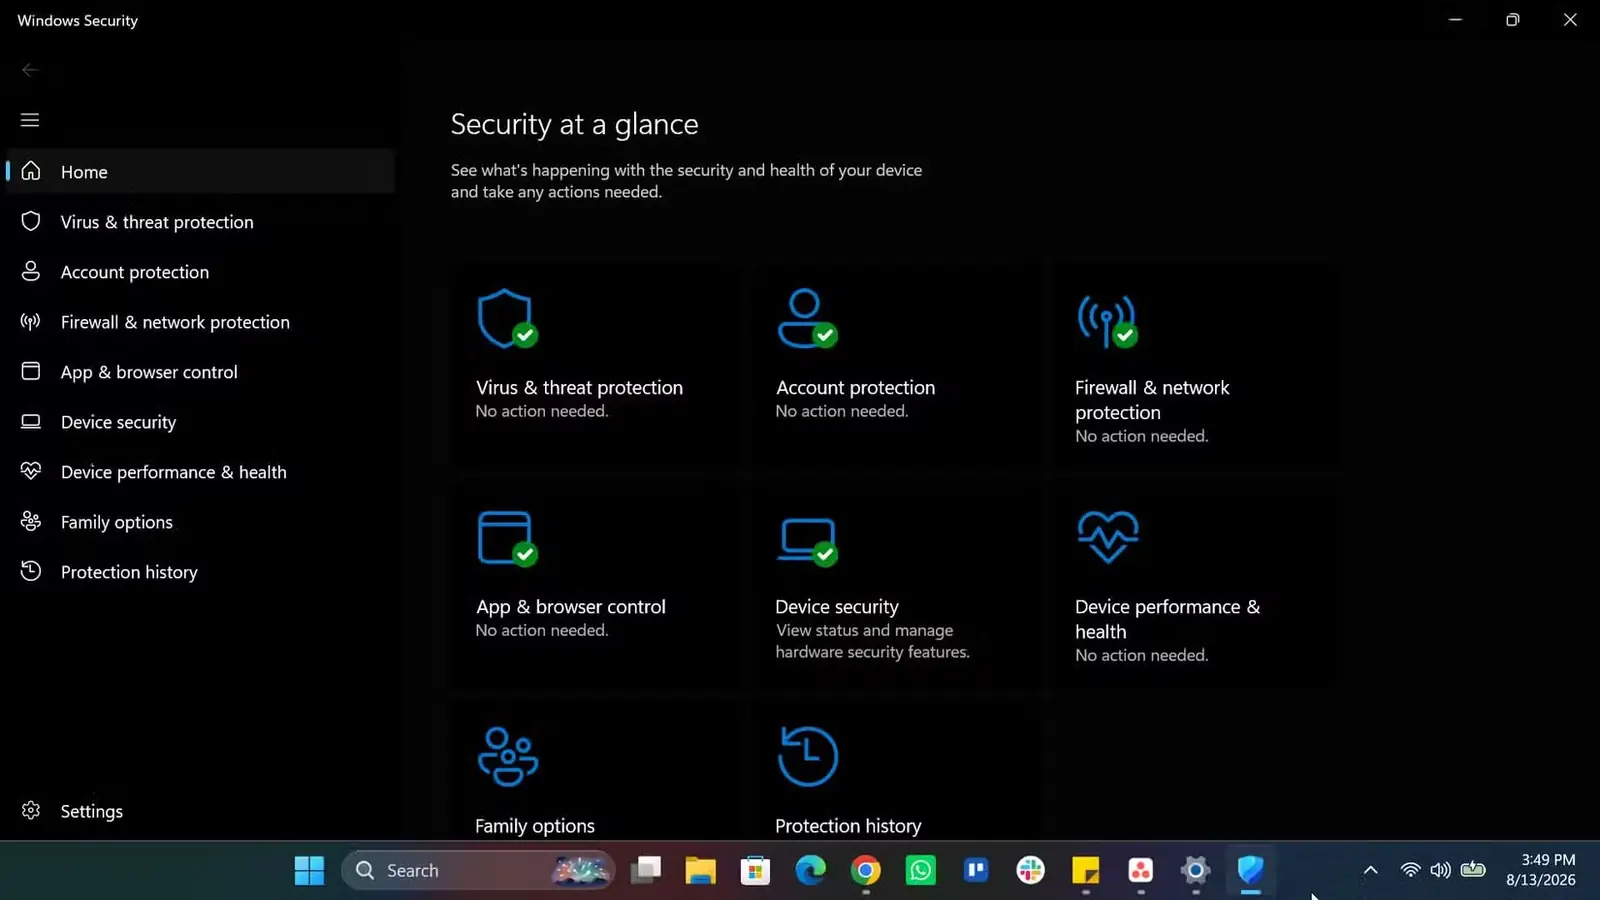Select Device security in sidebar
The height and width of the screenshot is (900, 1600).
201,422
